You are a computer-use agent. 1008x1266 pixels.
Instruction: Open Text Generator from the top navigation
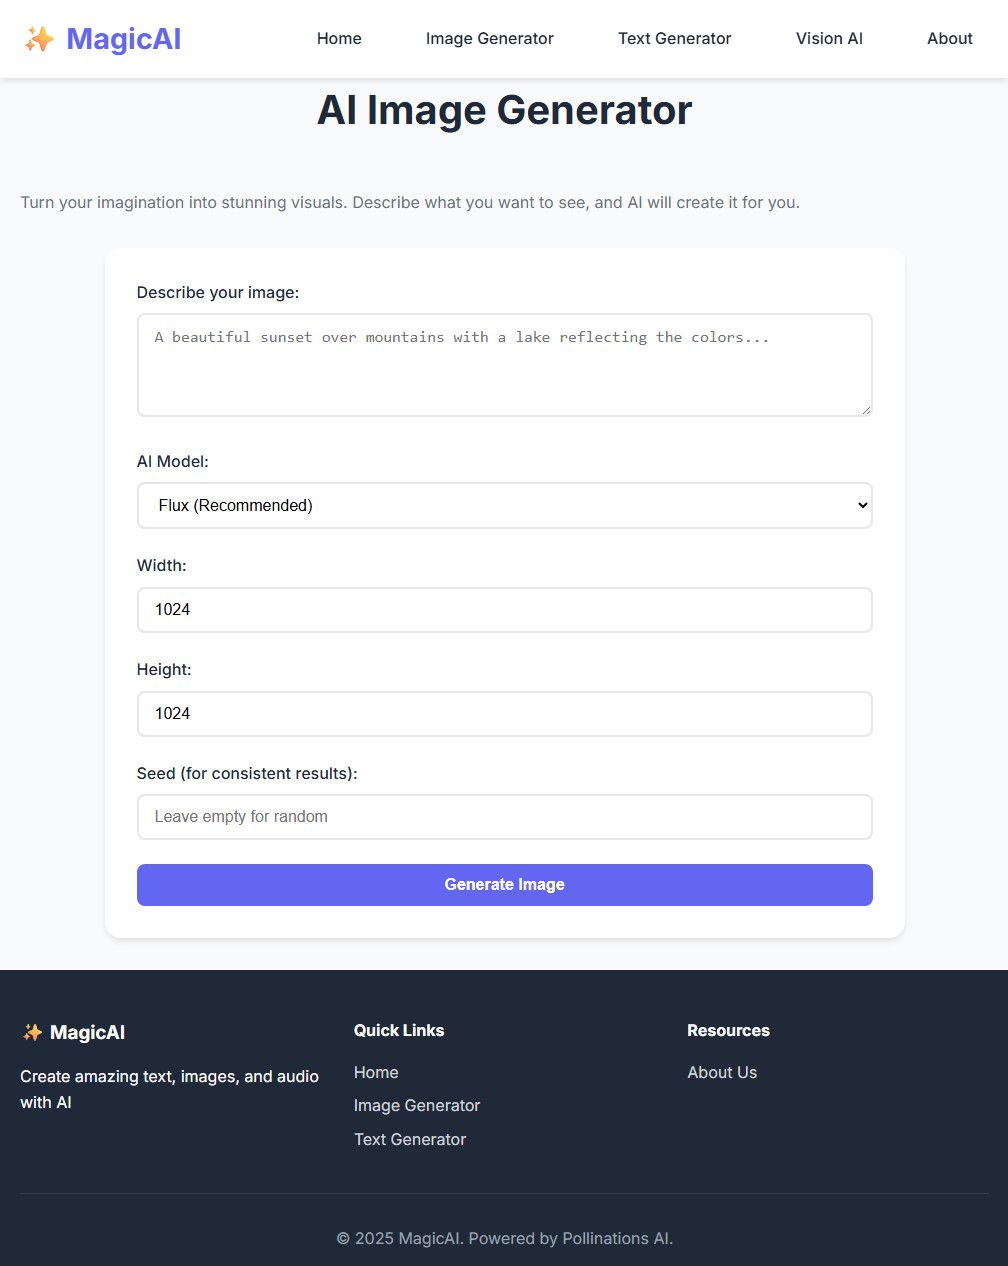[x=674, y=39]
